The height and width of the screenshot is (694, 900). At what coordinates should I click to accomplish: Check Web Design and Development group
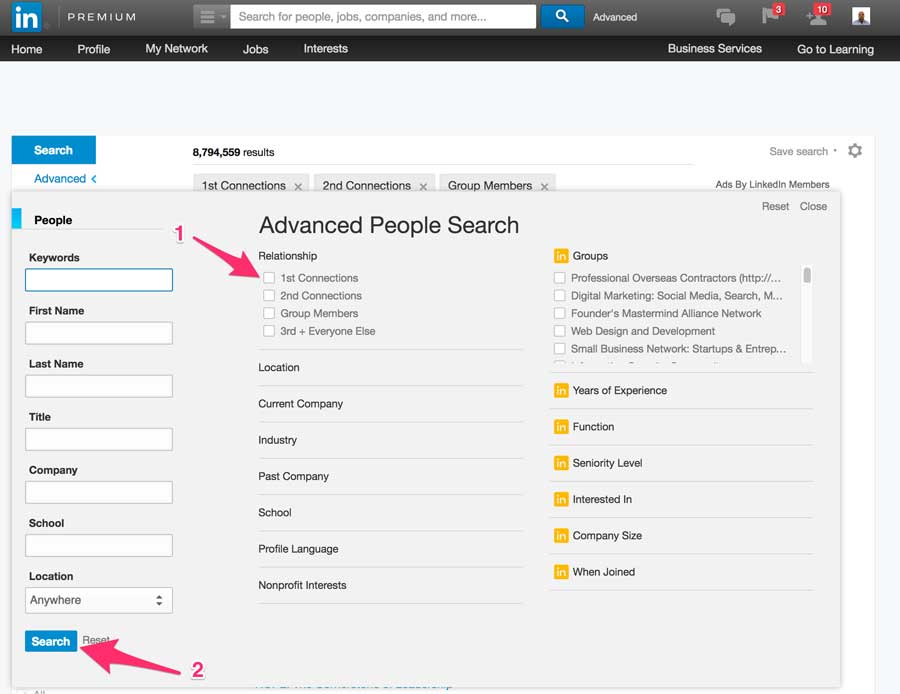point(559,331)
